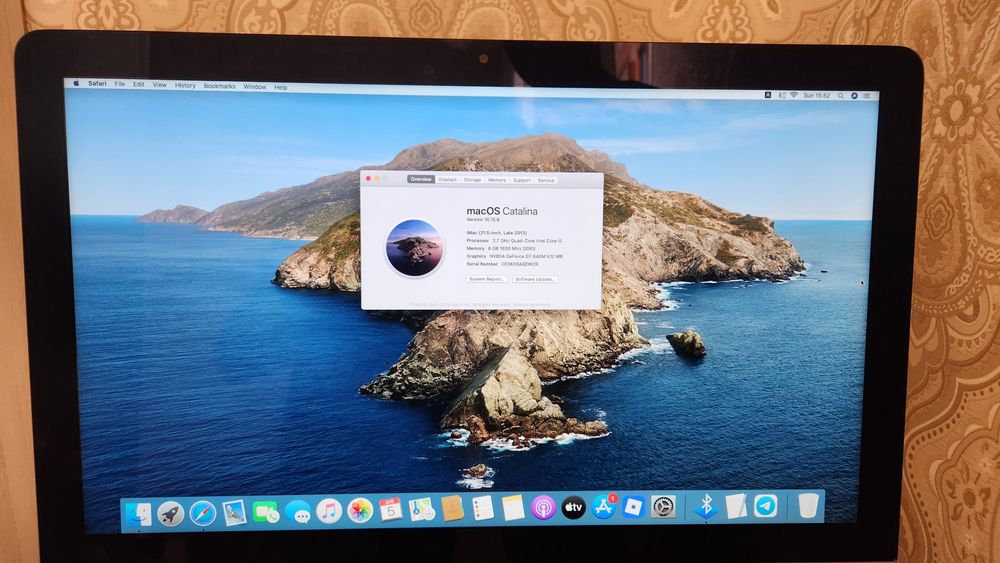Screen dimensions: 1000x563
Task: Click the menu bar clock Sun 15:52
Action: point(817,96)
